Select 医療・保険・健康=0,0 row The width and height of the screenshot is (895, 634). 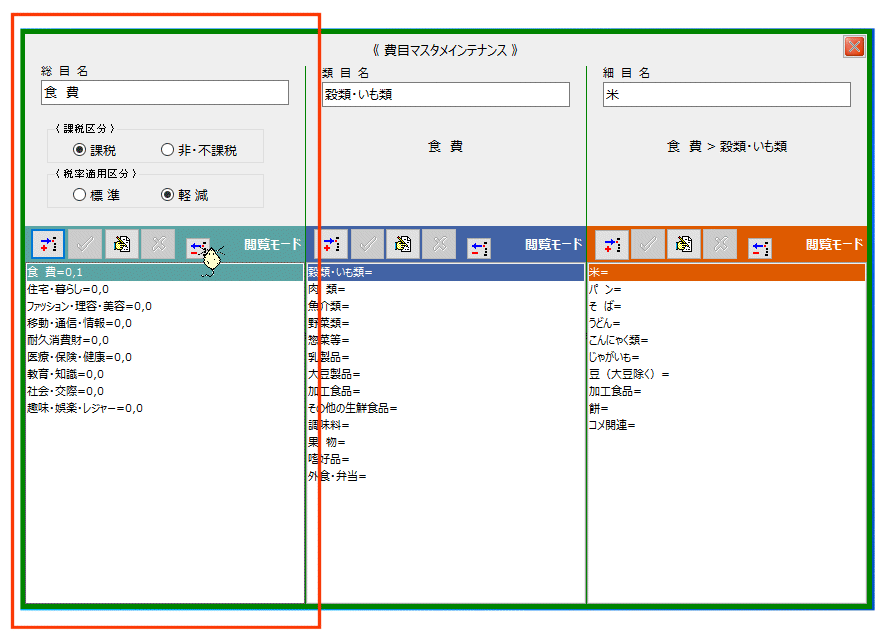(164, 357)
